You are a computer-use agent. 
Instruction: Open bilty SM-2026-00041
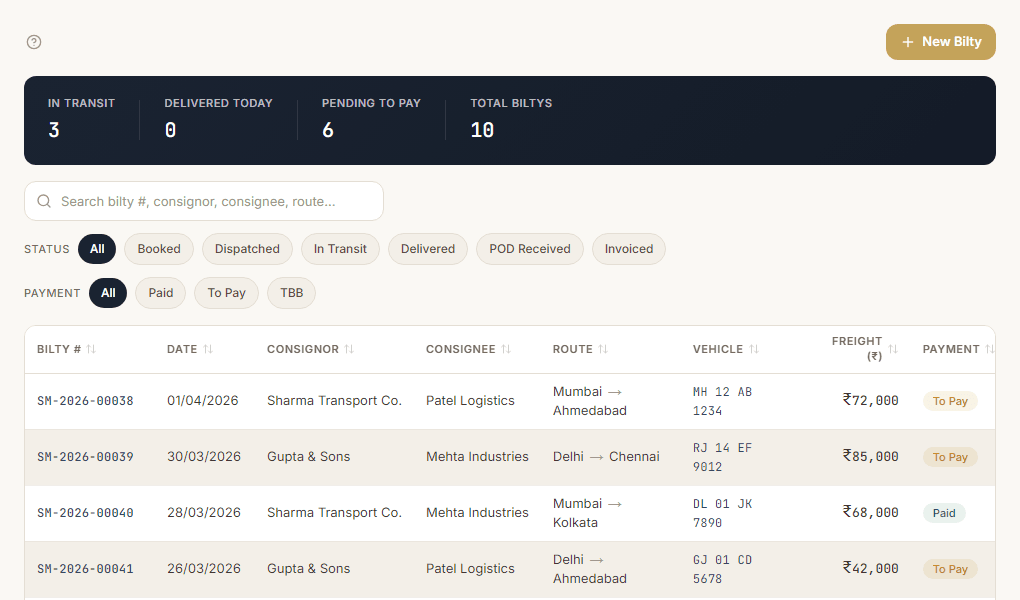tap(85, 569)
